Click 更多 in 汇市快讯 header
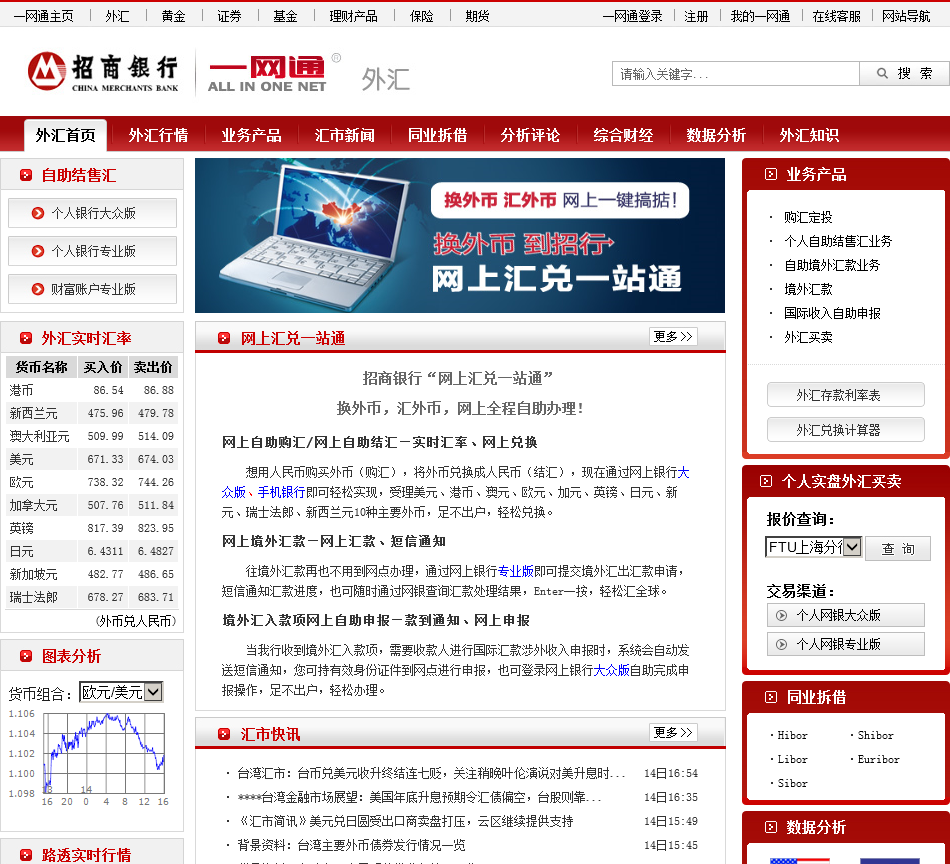Screen dimensions: 950x864 pos(673,733)
